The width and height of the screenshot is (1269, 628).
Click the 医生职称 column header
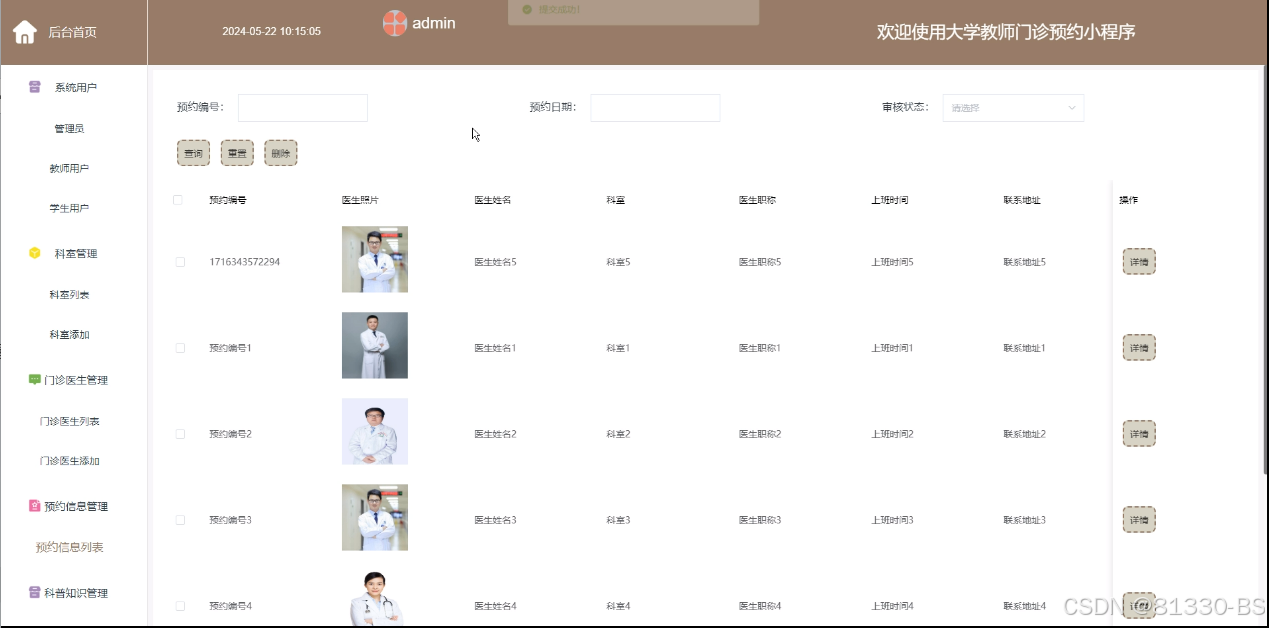[757, 200]
